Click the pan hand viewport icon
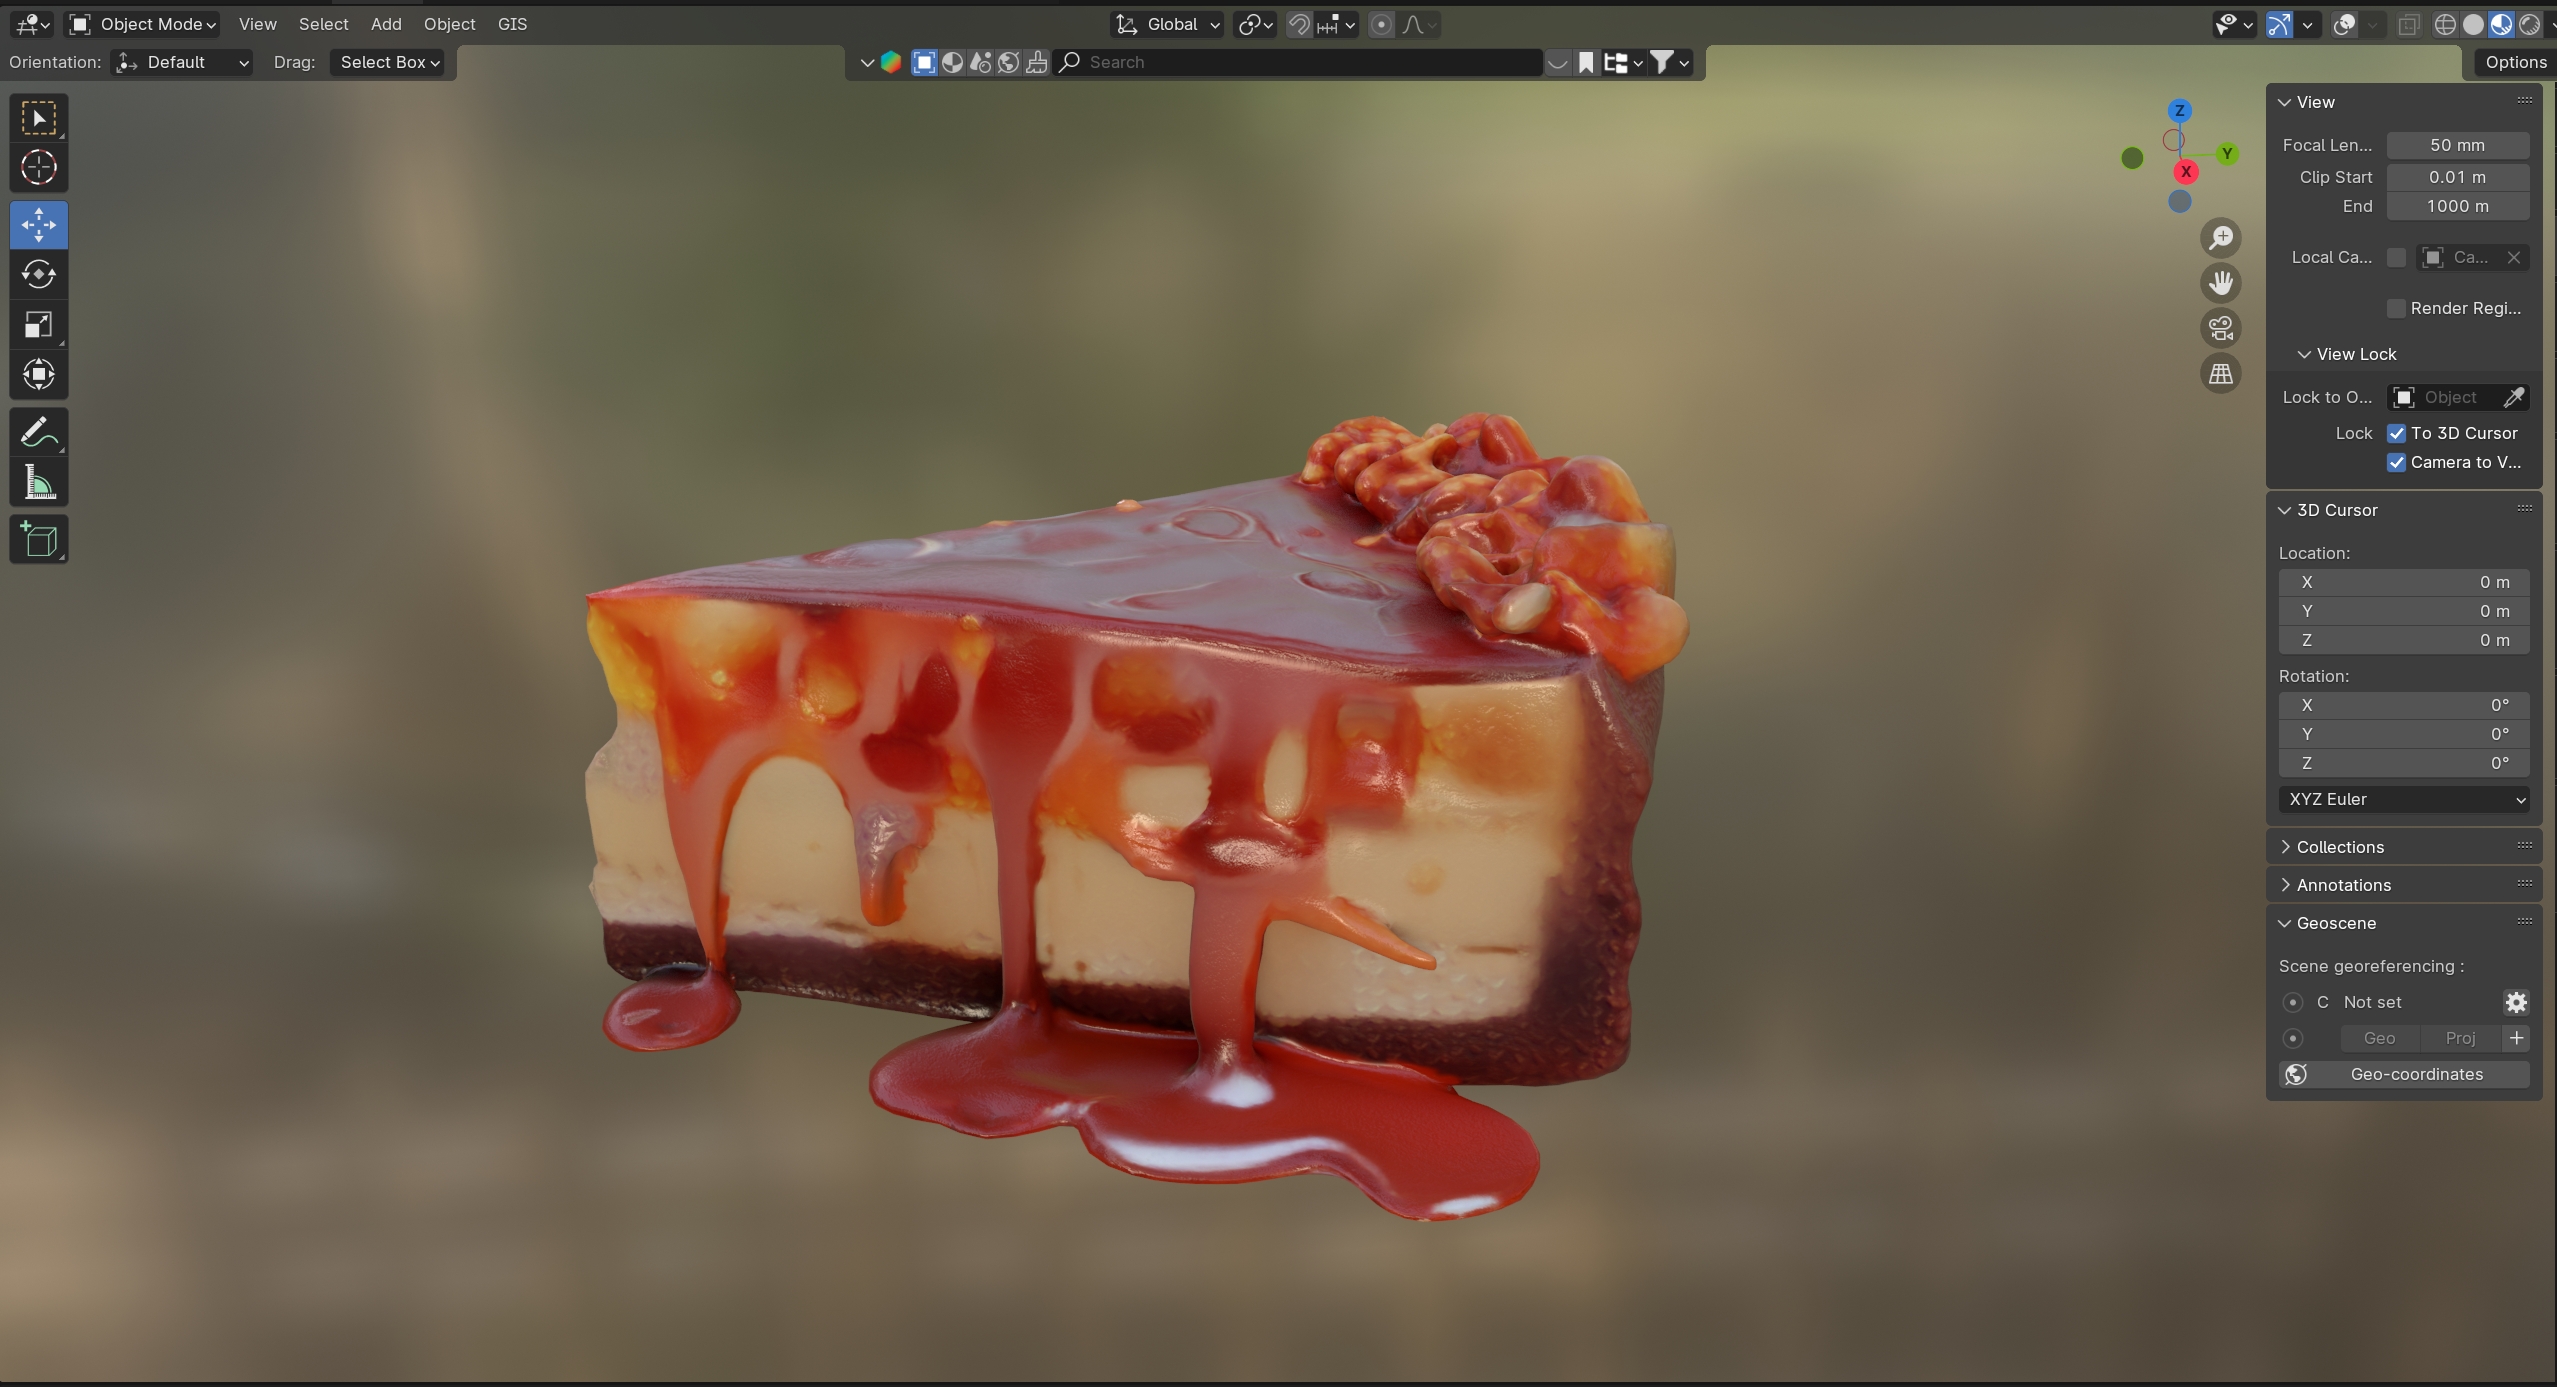This screenshot has height=1387, width=2557. pyautogui.click(x=2220, y=283)
